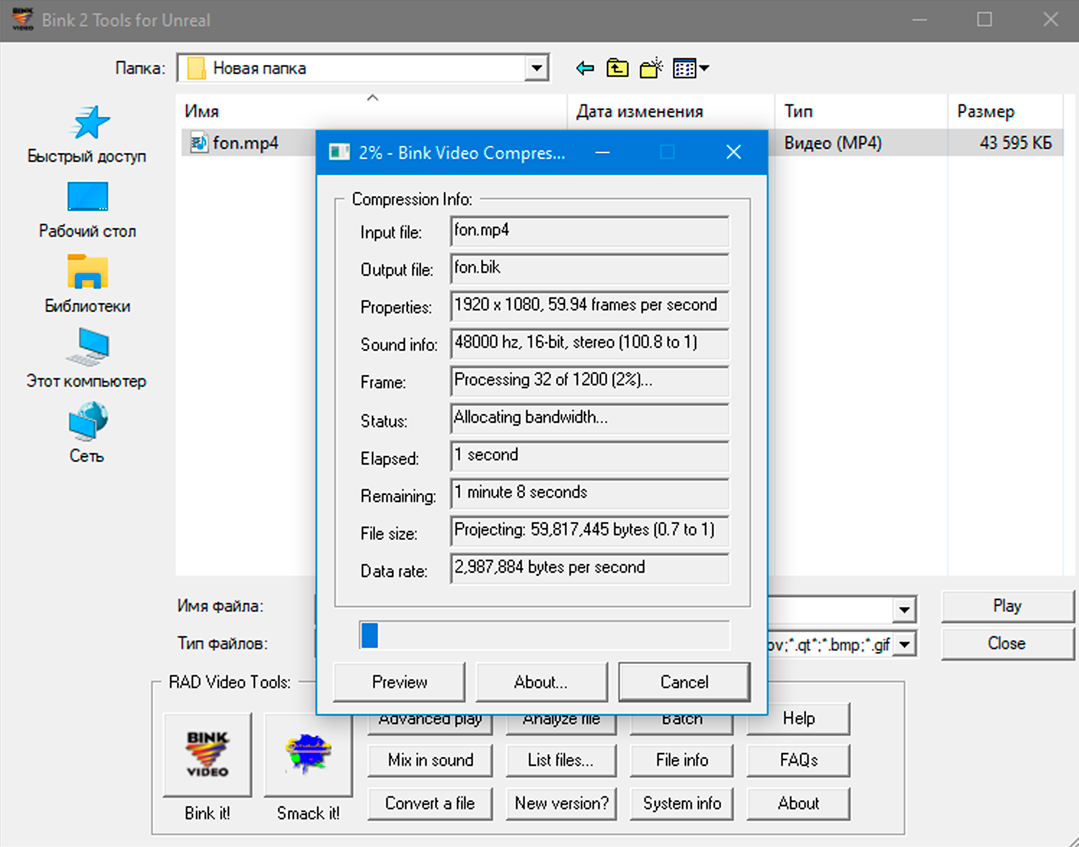The image size is (1079, 847).
Task: Open Libraries (Библиотеки) shortcut
Action: tap(87, 285)
